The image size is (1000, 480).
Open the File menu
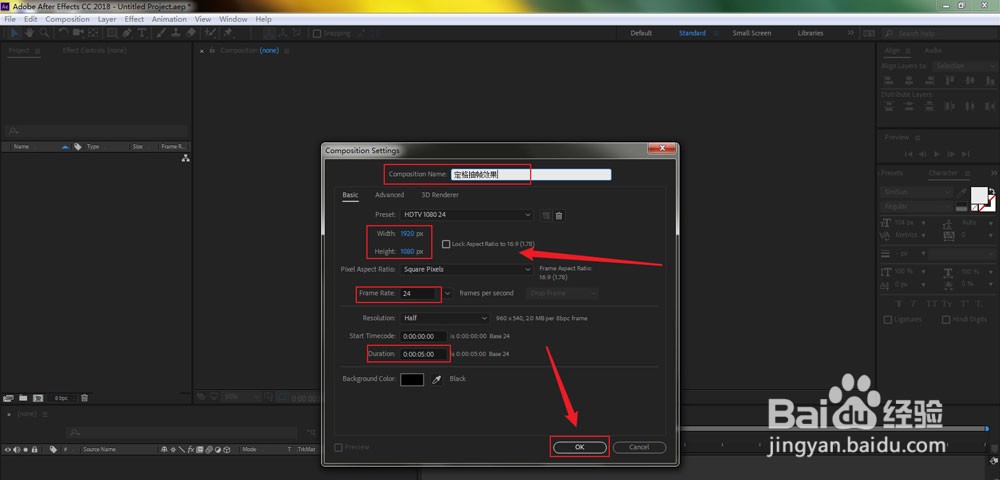point(10,19)
